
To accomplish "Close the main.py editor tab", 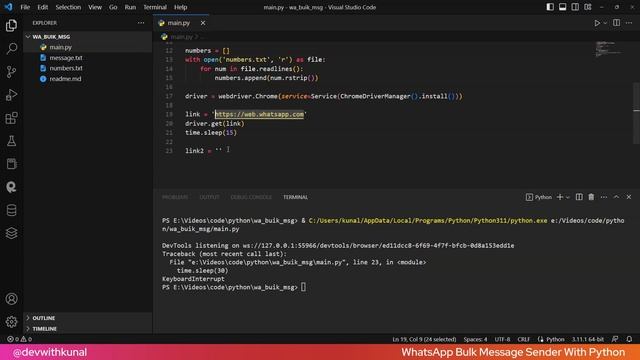I will (203, 23).
